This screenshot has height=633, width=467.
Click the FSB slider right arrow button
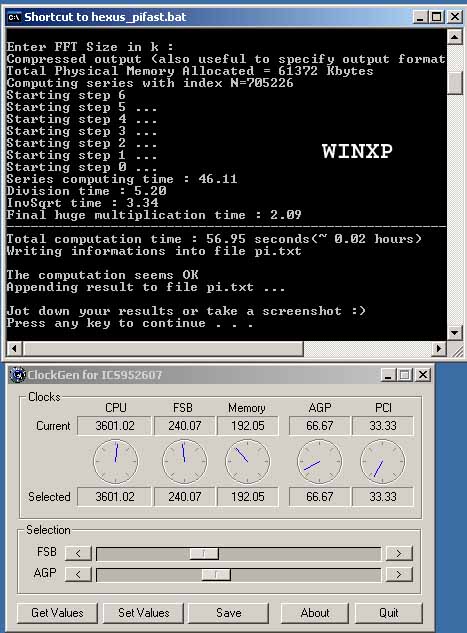[x=399, y=553]
